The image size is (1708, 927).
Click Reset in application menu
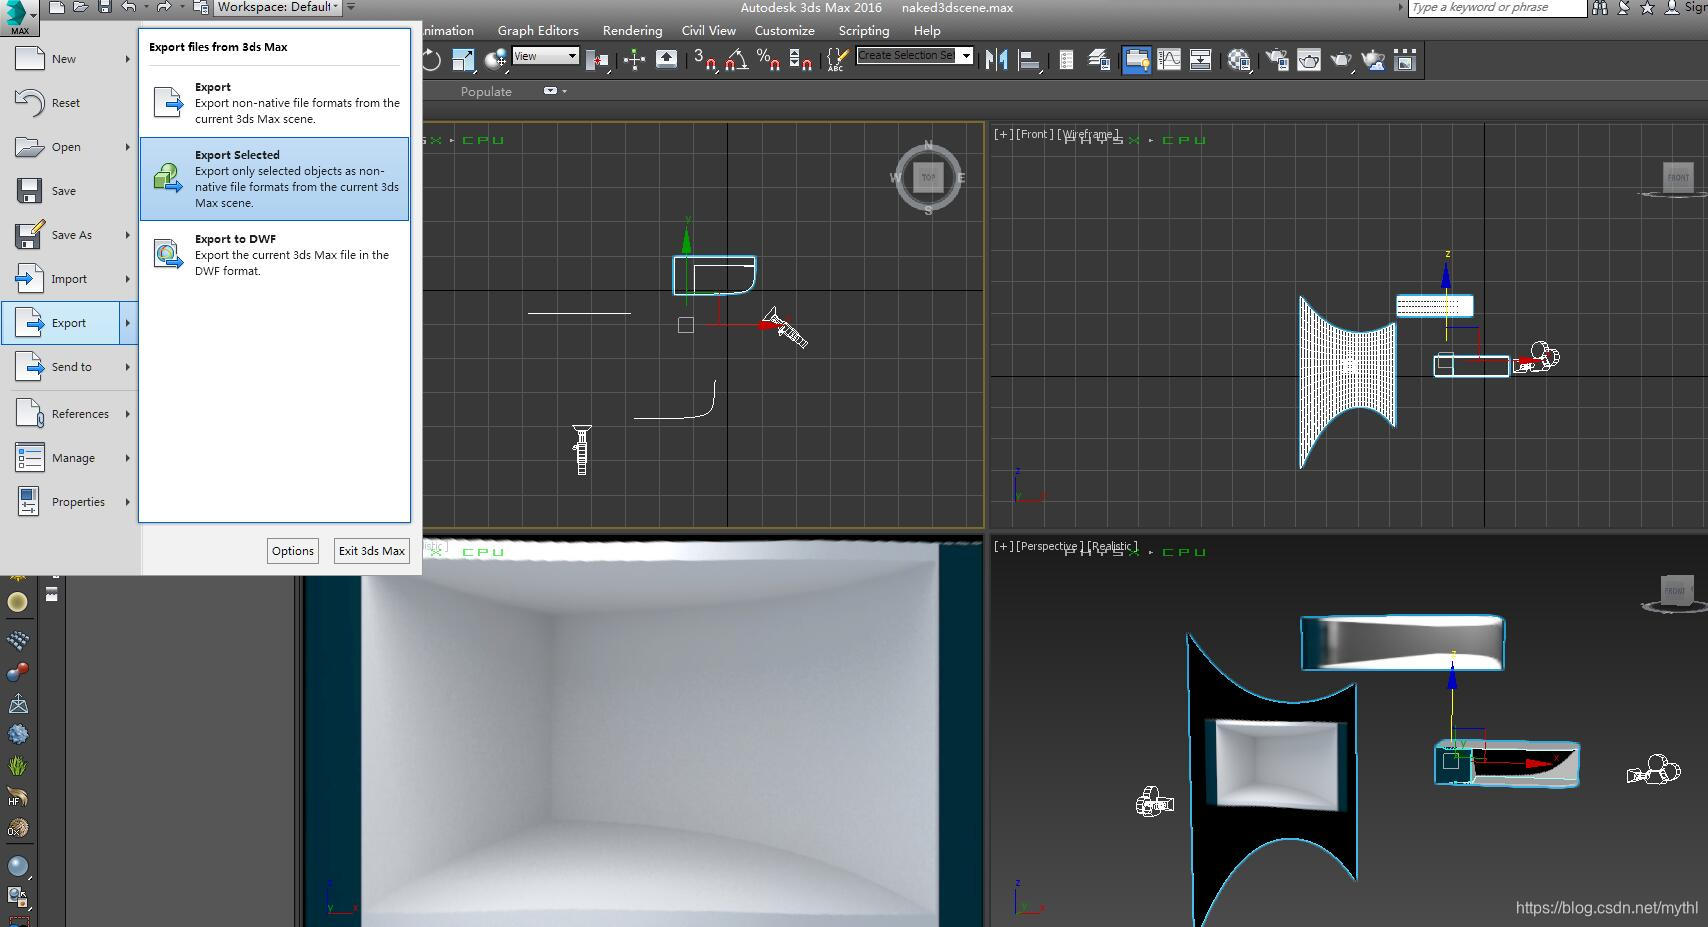[x=68, y=103]
